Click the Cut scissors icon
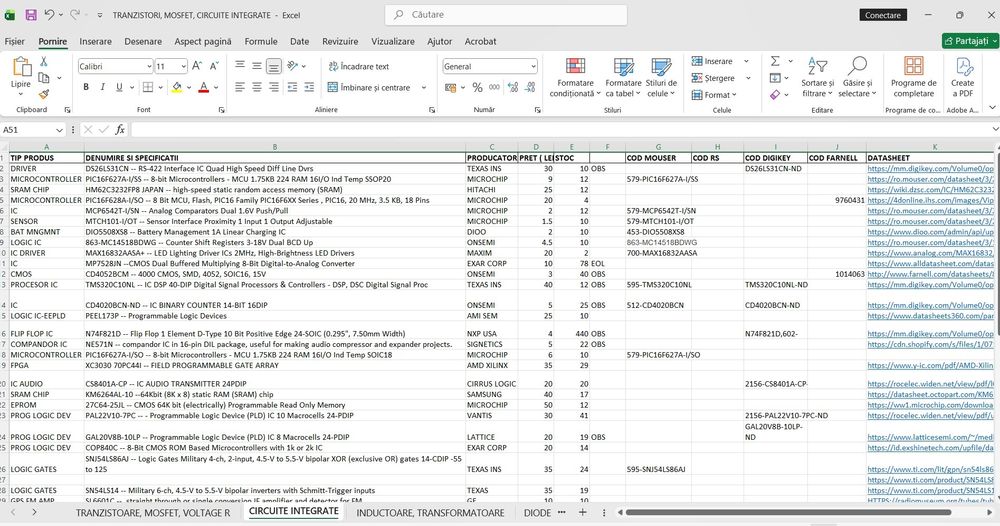The width and height of the screenshot is (1000, 526). point(43,61)
